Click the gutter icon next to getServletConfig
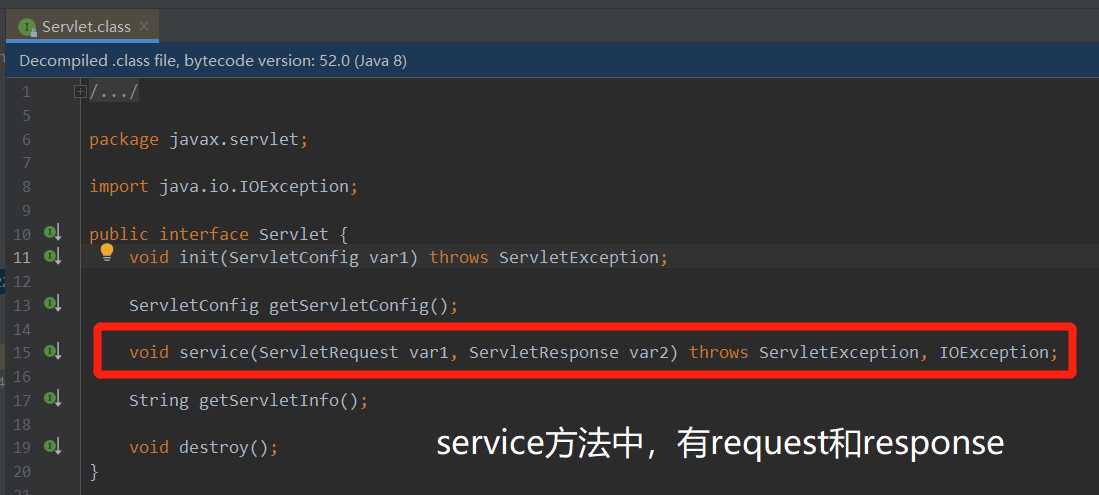 pos(53,304)
